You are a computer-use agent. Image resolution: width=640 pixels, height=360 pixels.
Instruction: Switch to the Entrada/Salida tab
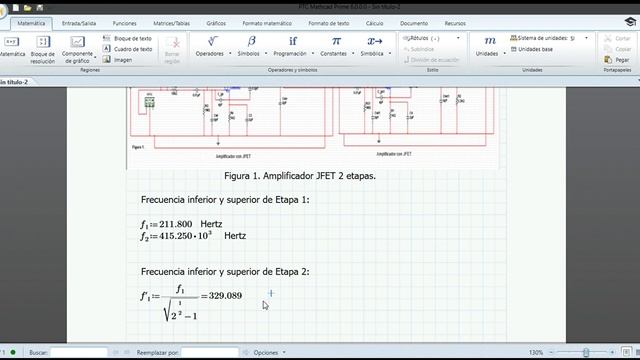point(79,24)
